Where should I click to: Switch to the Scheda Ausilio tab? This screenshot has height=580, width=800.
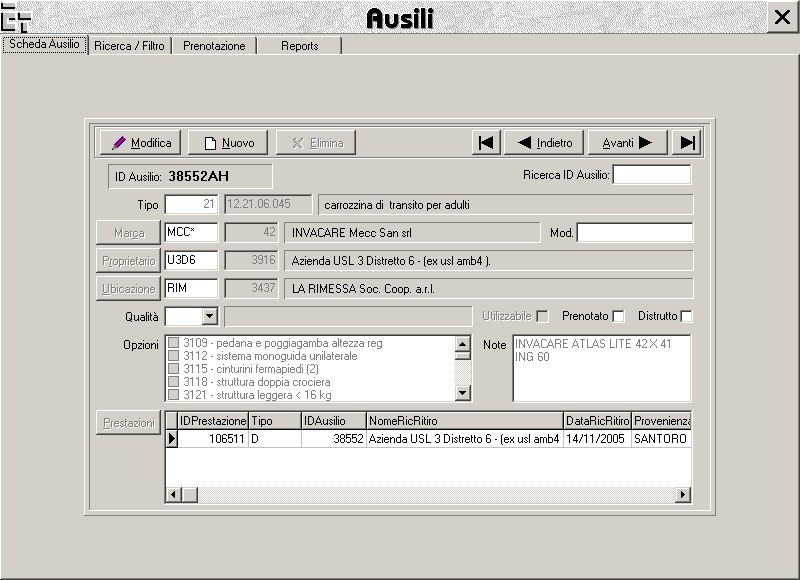44,44
